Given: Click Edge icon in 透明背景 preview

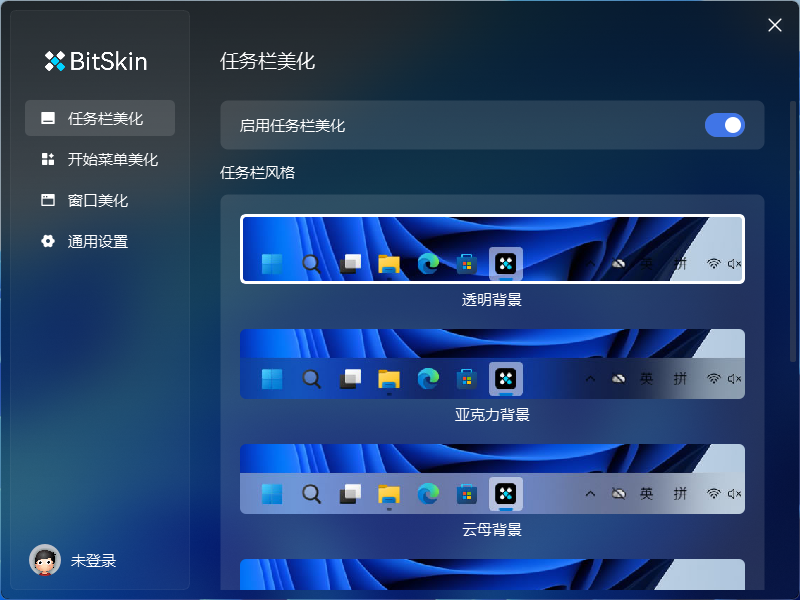Looking at the screenshot, I should pos(428,264).
